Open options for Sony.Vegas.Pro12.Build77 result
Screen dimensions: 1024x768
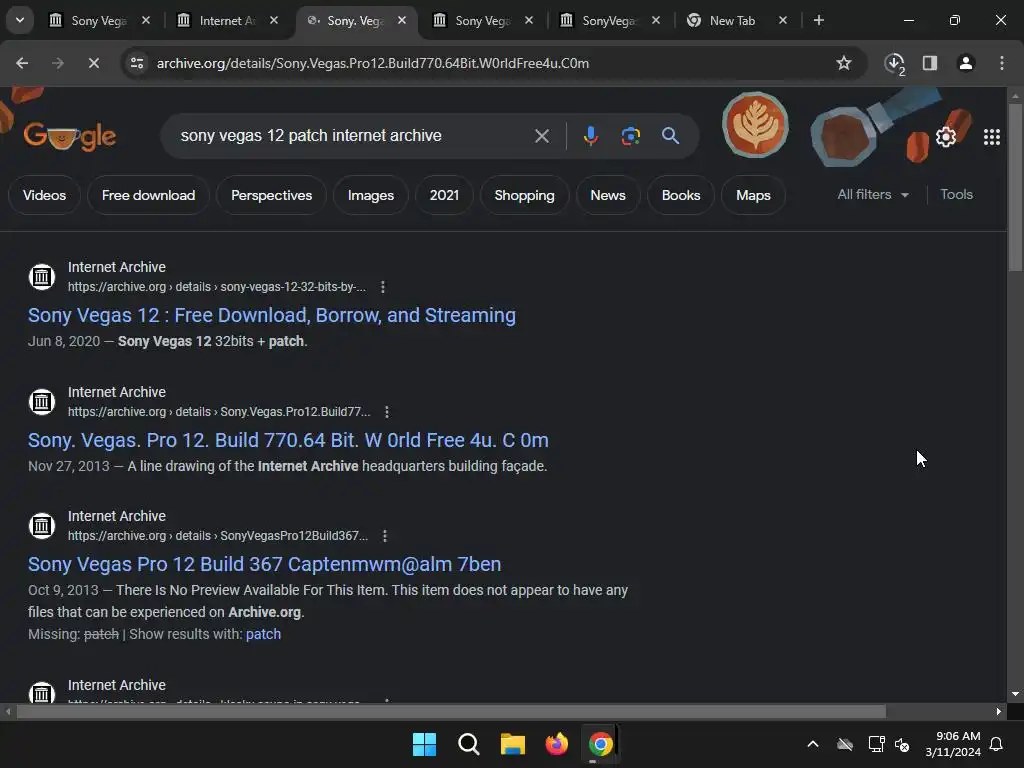(x=387, y=412)
